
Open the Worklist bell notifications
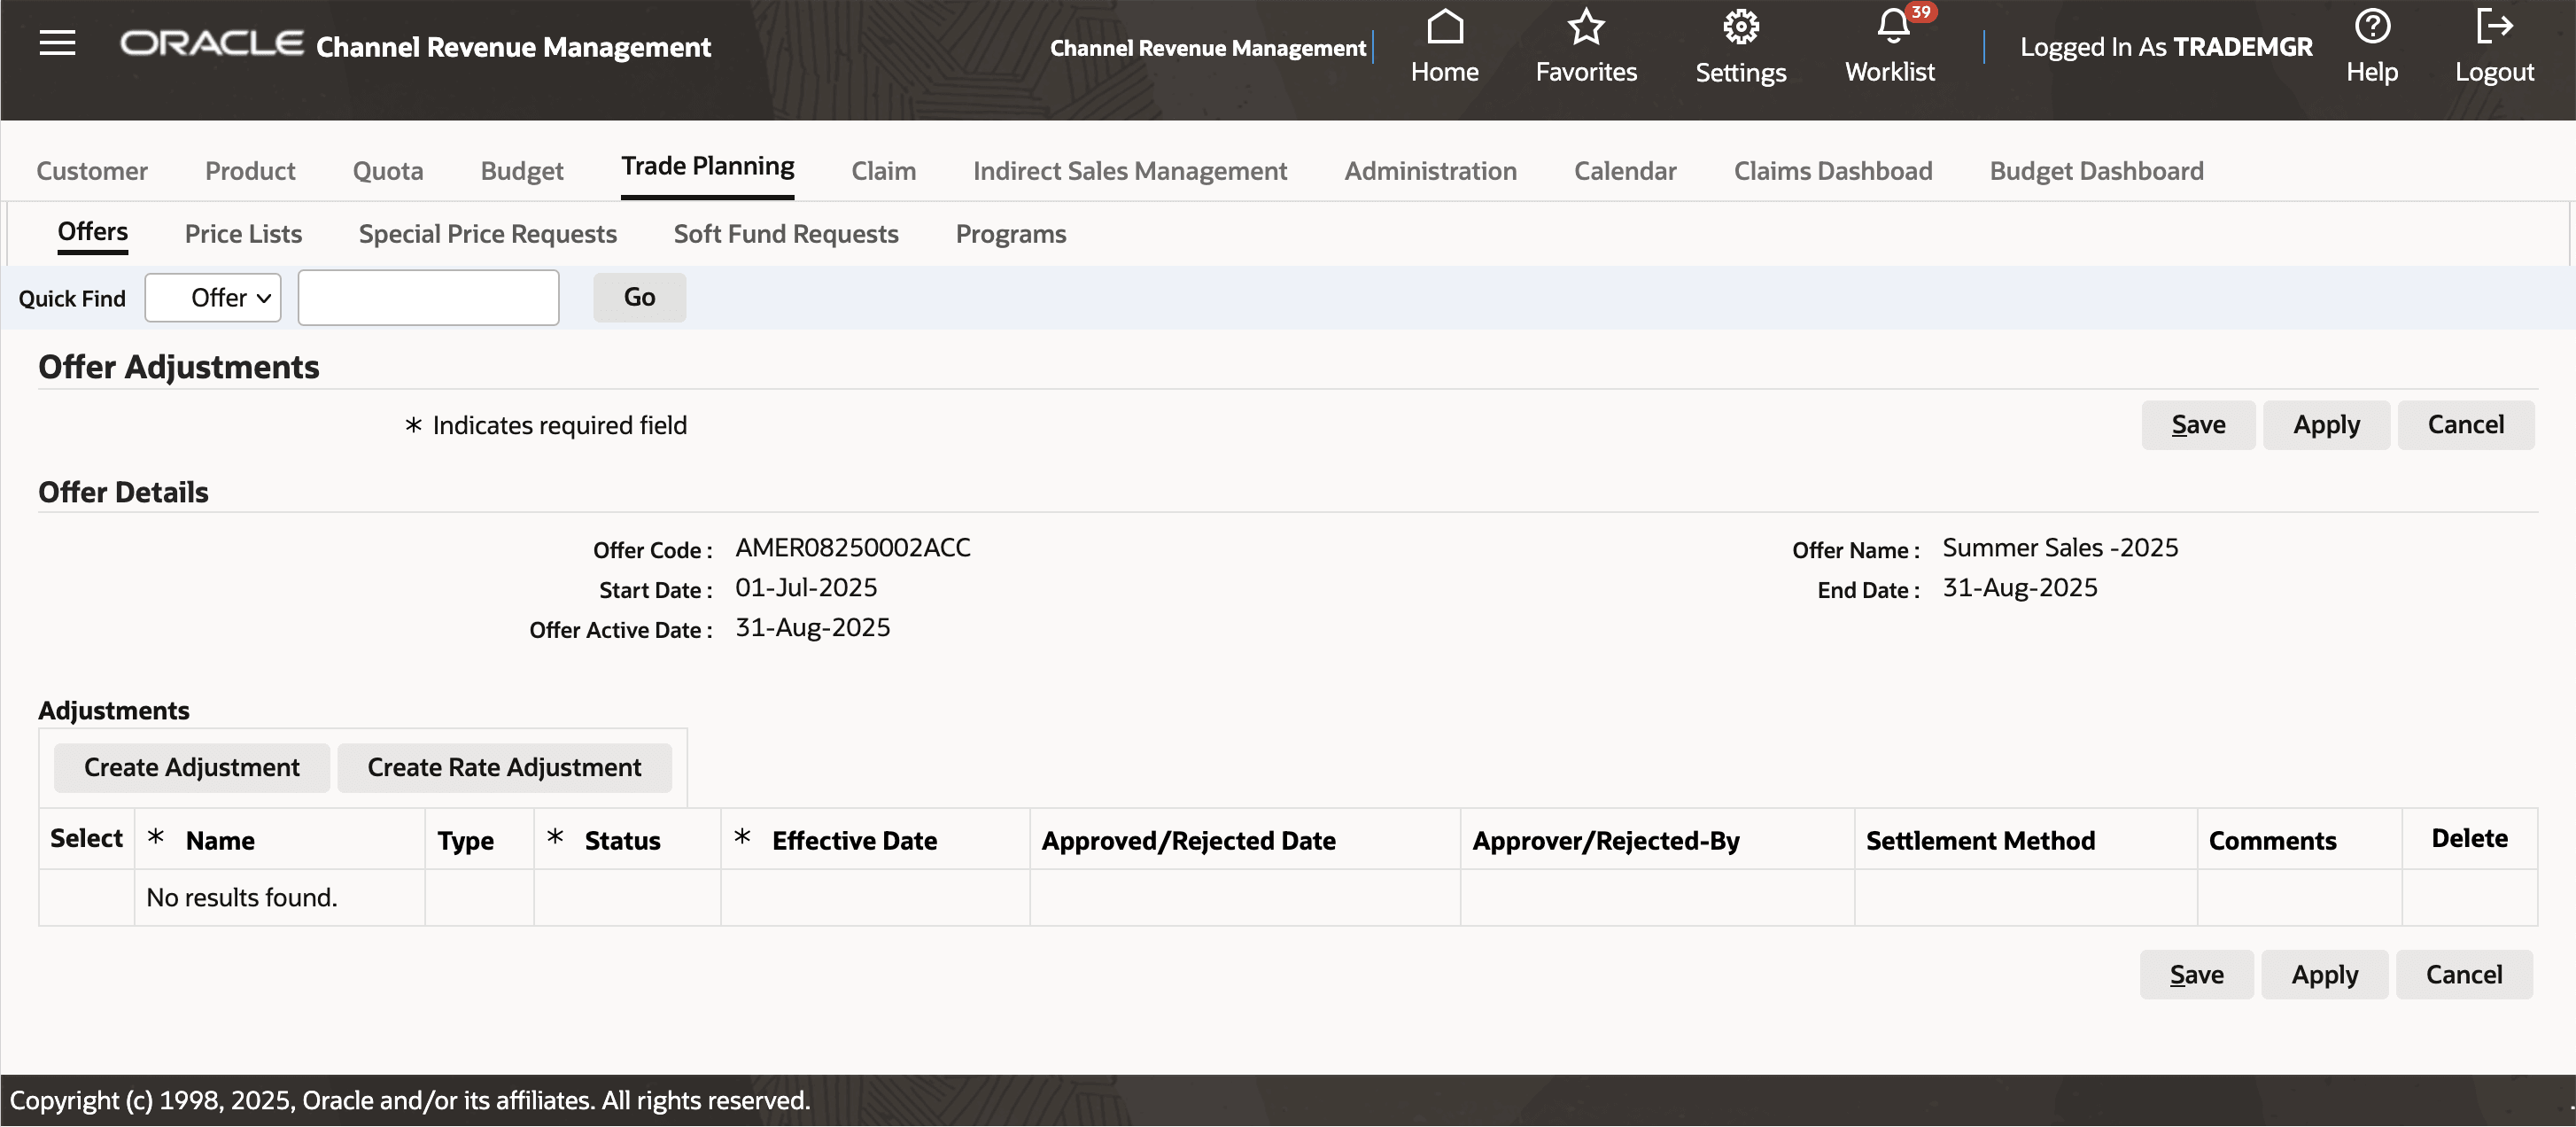pyautogui.click(x=1891, y=27)
